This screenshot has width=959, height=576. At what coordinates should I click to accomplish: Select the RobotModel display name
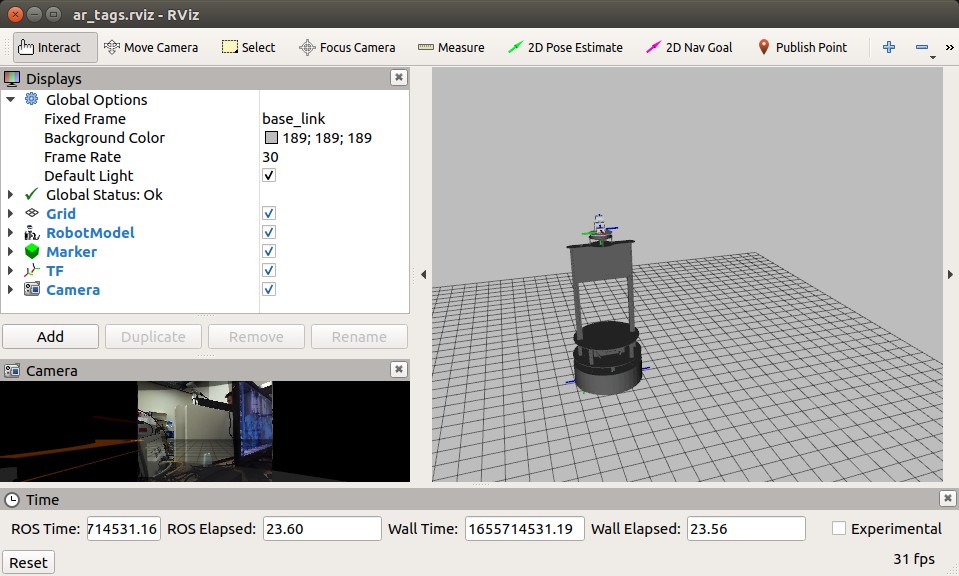[x=91, y=232]
